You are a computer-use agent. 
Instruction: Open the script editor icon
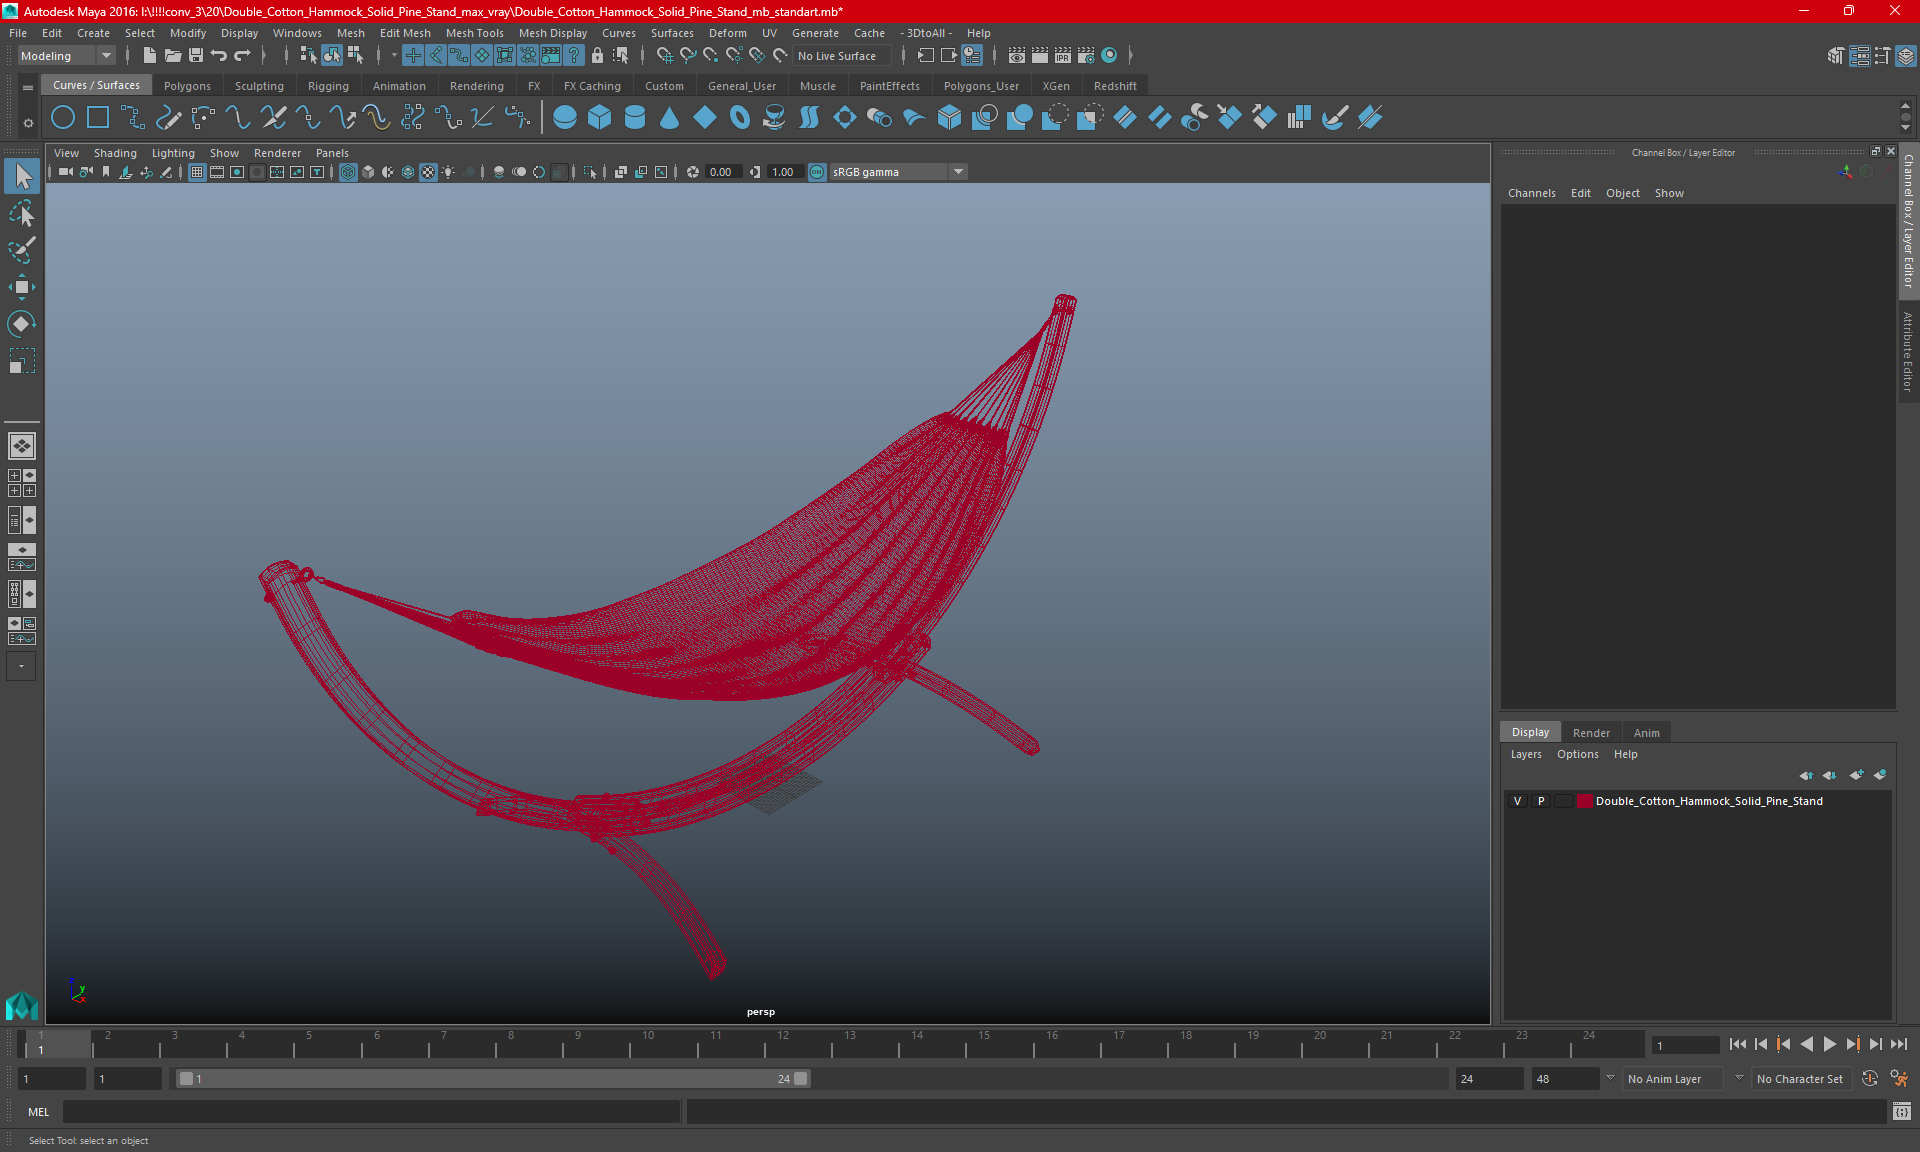(1902, 1111)
